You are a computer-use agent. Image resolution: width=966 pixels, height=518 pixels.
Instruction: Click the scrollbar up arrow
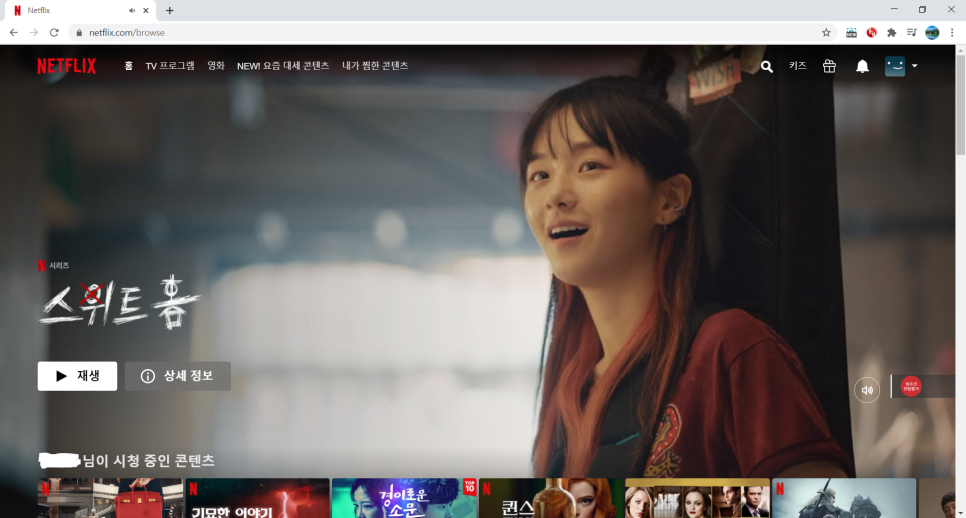(x=960, y=49)
